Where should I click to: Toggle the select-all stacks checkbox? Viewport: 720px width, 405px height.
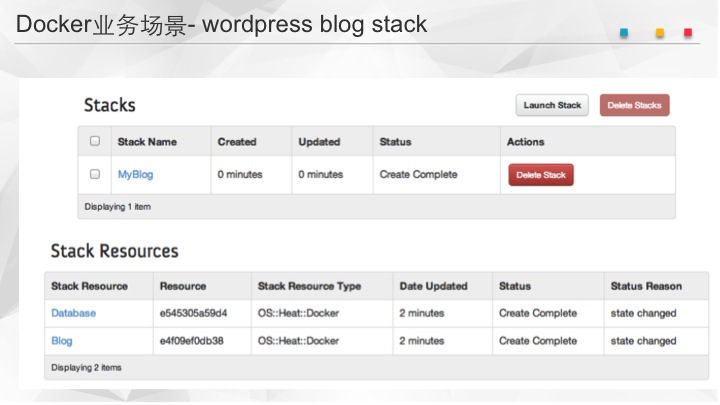[x=95, y=141]
